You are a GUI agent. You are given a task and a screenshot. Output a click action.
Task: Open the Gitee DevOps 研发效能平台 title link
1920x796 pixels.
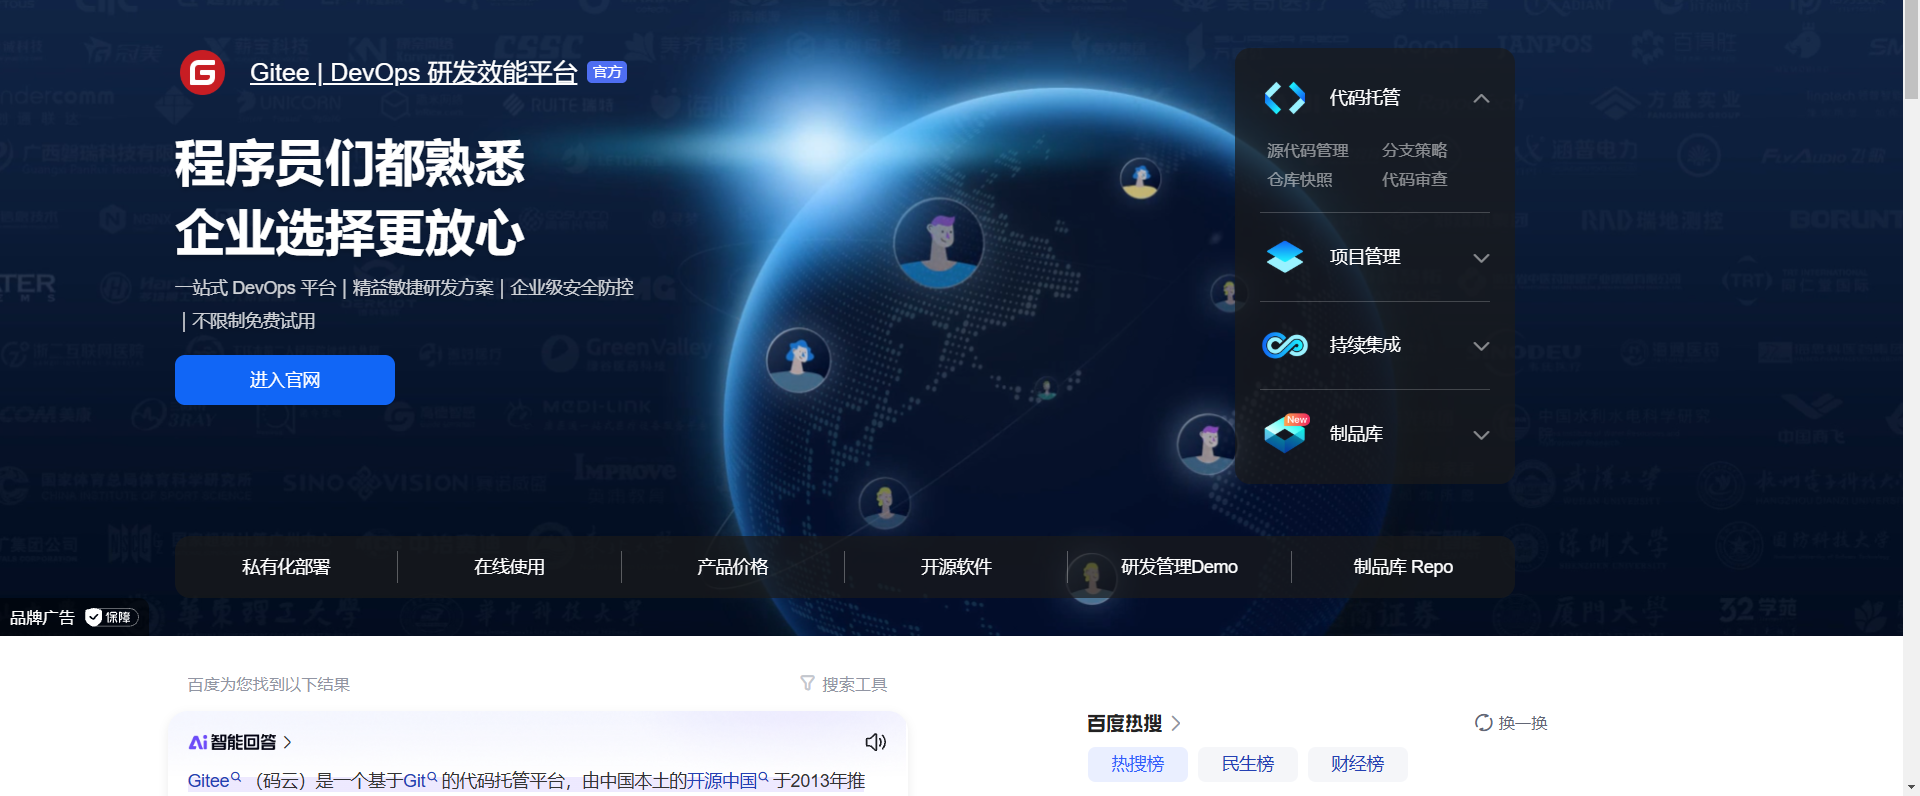point(413,72)
